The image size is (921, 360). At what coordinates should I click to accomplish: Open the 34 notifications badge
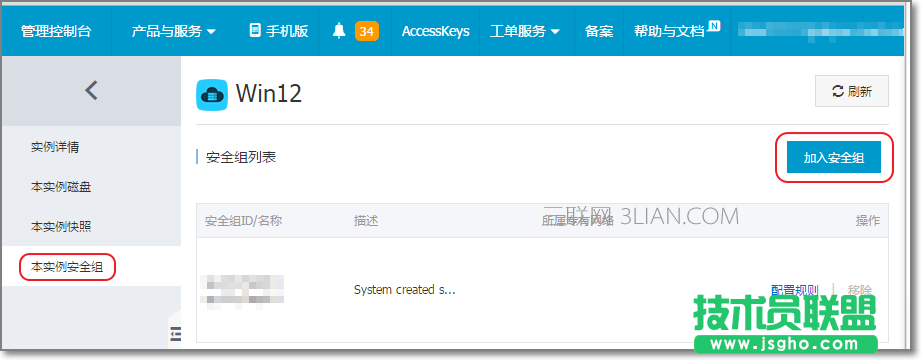[x=367, y=31]
